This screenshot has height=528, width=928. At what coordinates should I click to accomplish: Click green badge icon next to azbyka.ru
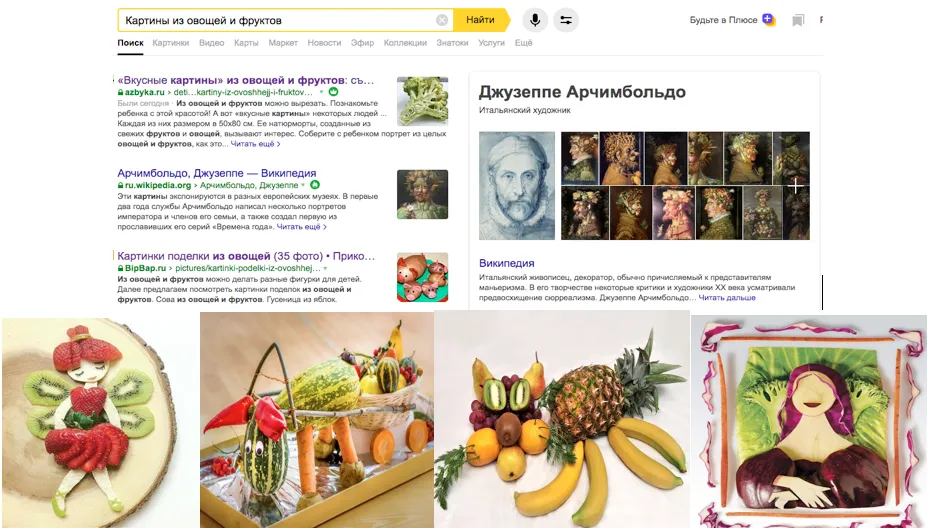pos(333,92)
